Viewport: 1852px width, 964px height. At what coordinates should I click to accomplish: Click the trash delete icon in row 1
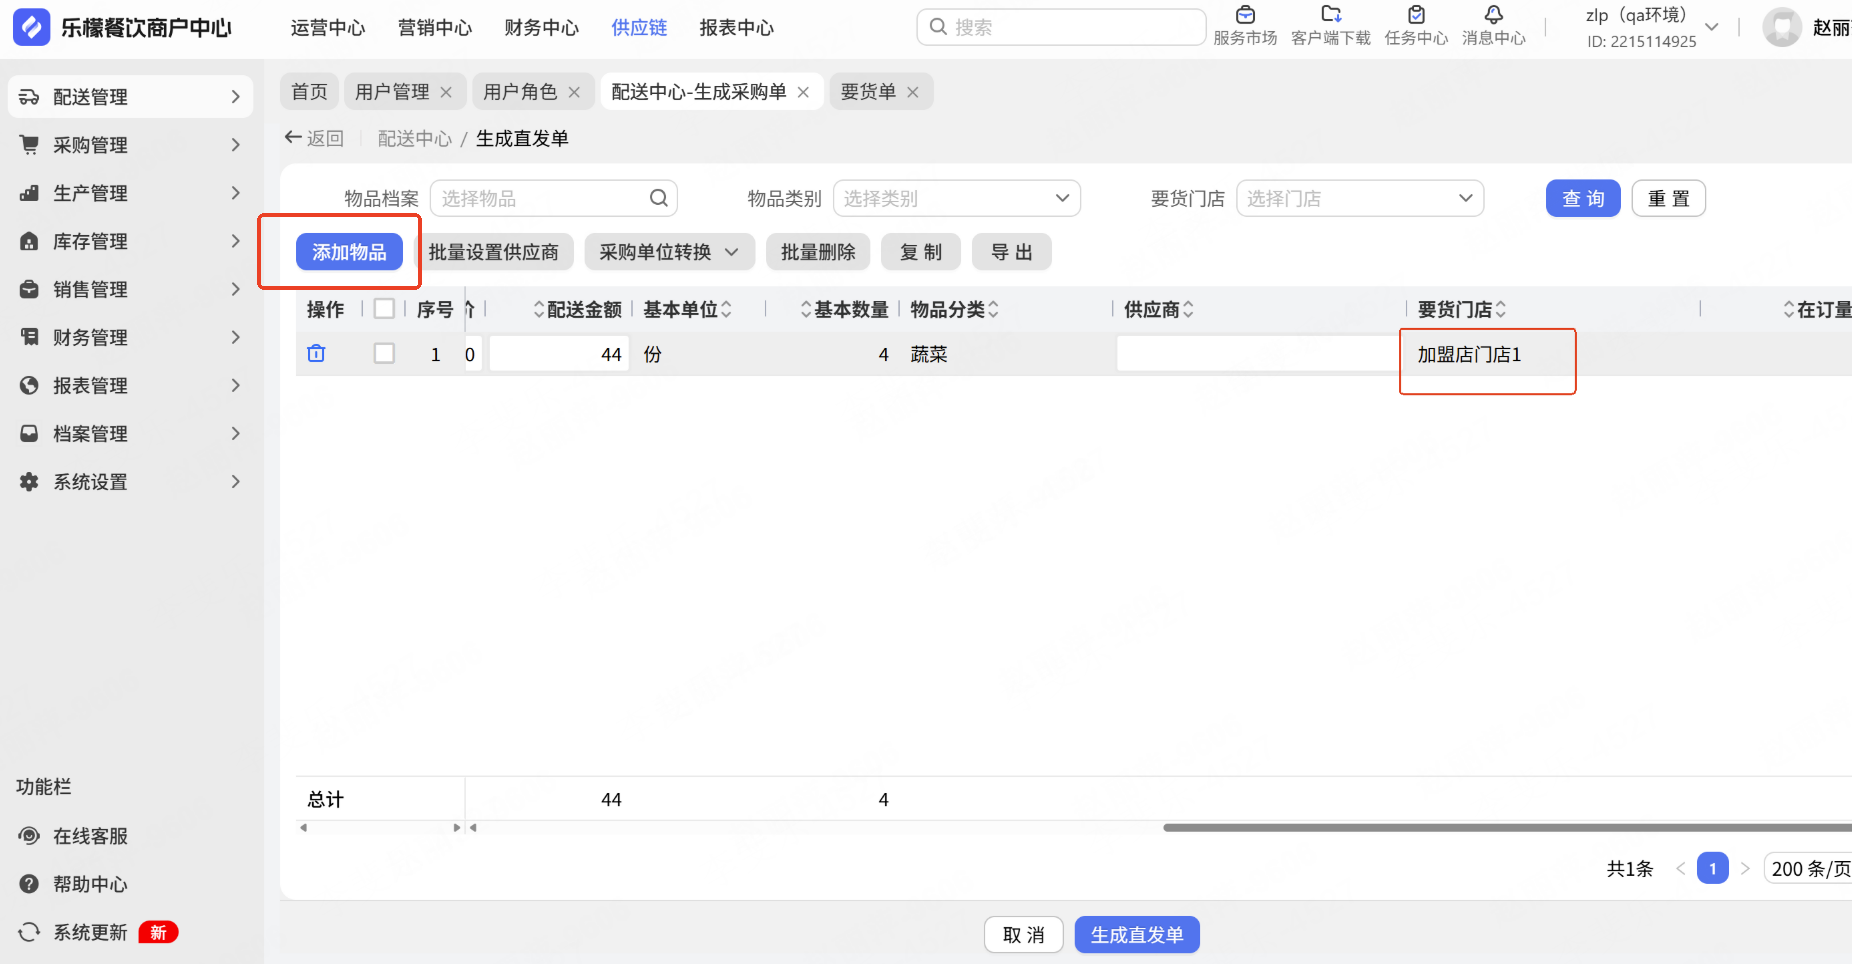coord(316,353)
